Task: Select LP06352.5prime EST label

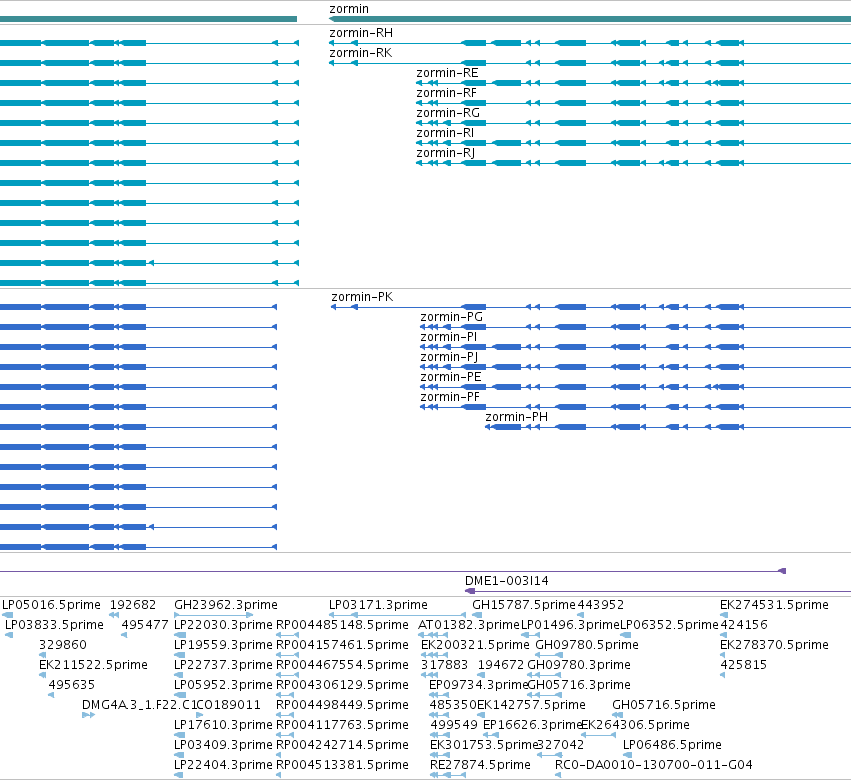Action: 669,625
